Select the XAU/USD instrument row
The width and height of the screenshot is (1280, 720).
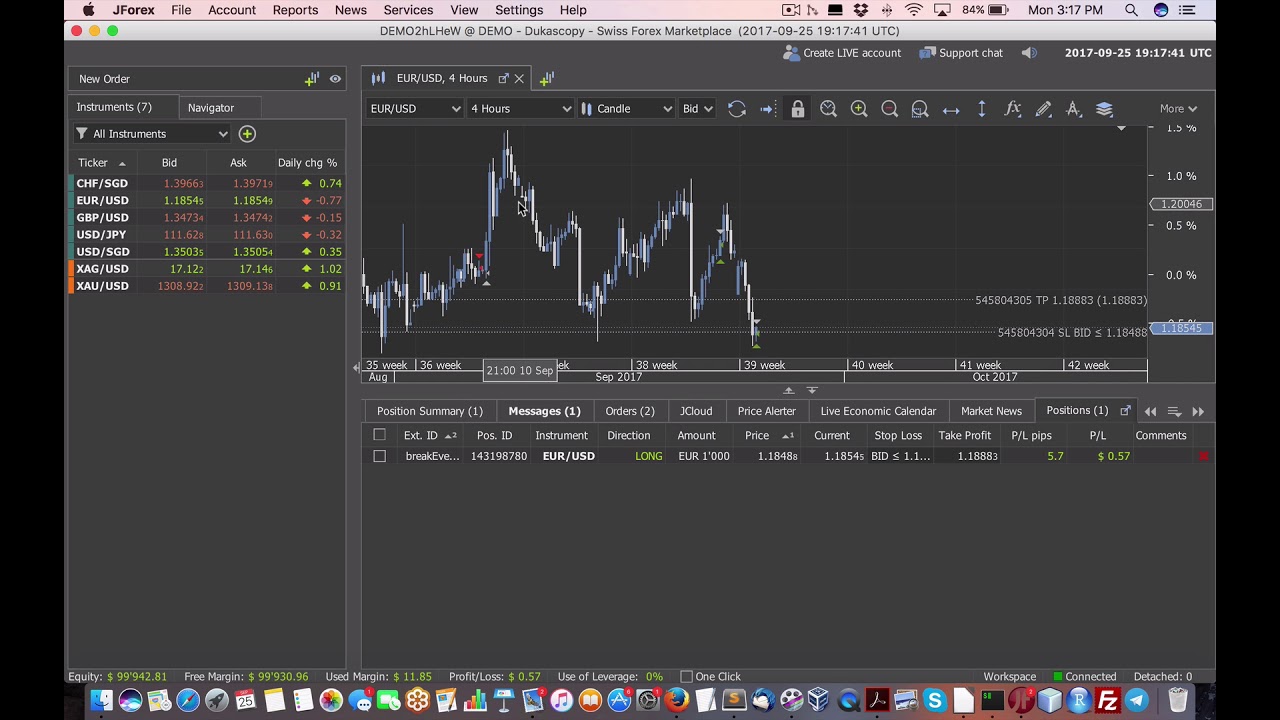(x=207, y=286)
